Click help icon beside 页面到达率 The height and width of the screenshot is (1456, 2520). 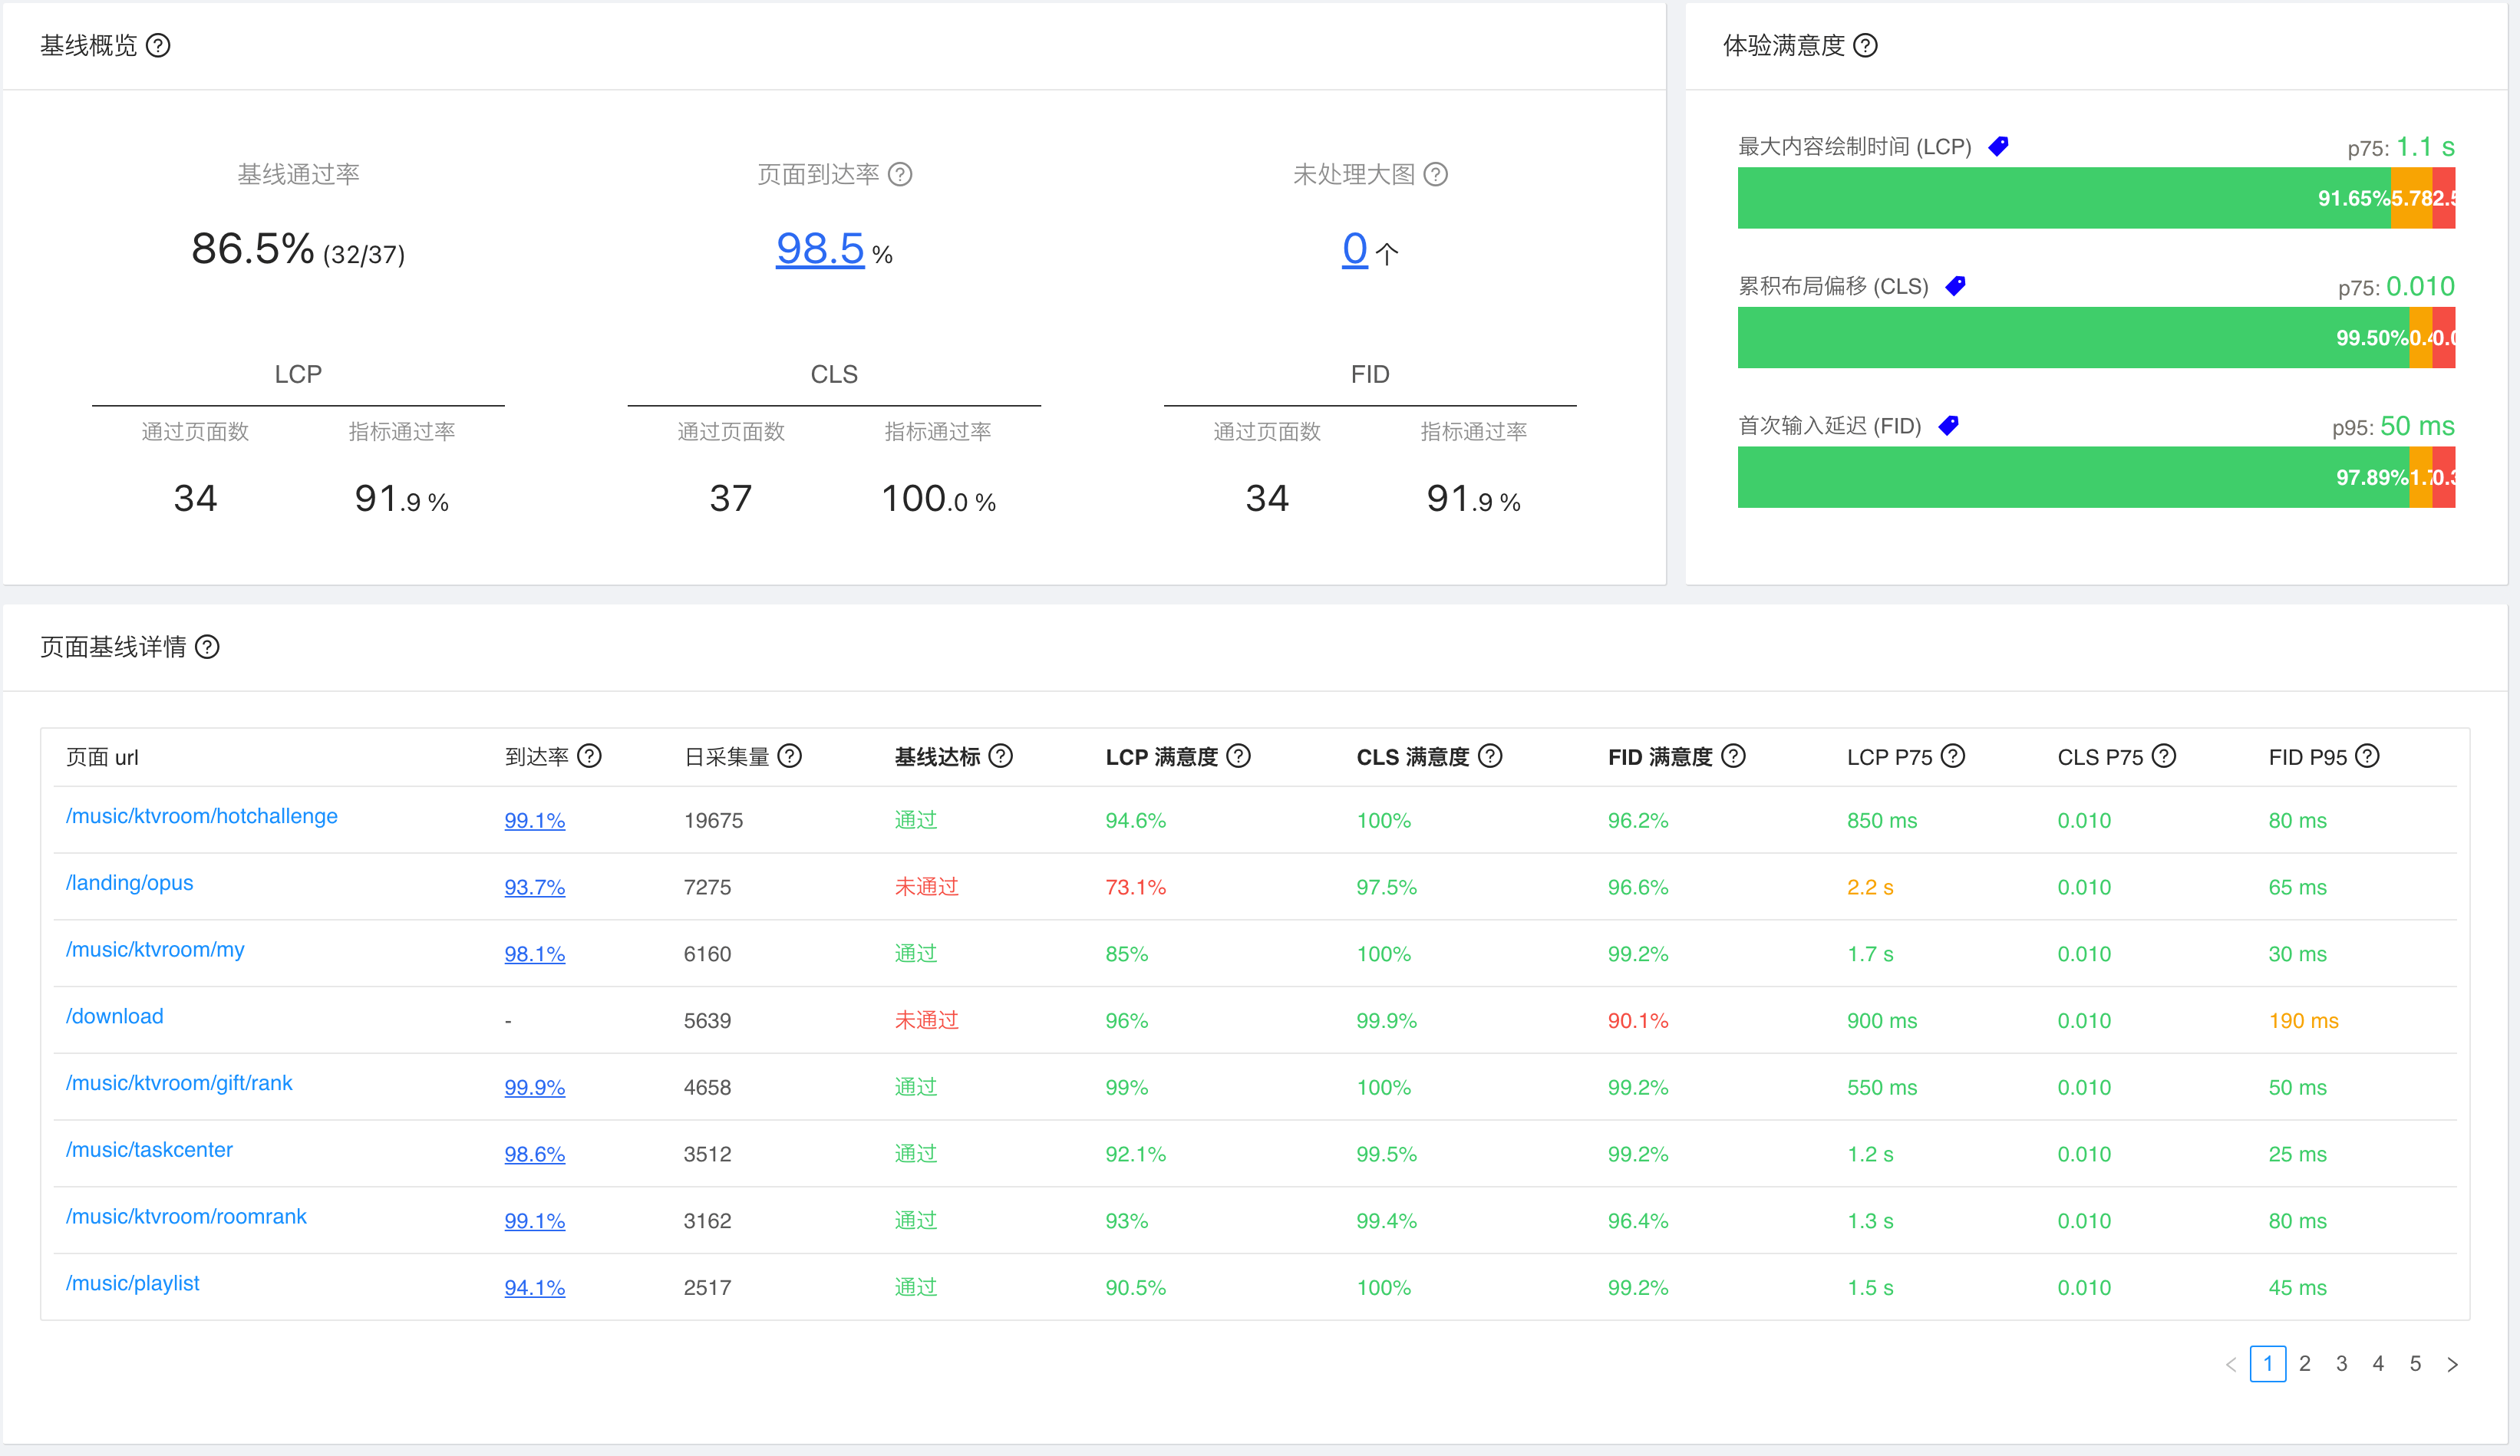point(900,175)
